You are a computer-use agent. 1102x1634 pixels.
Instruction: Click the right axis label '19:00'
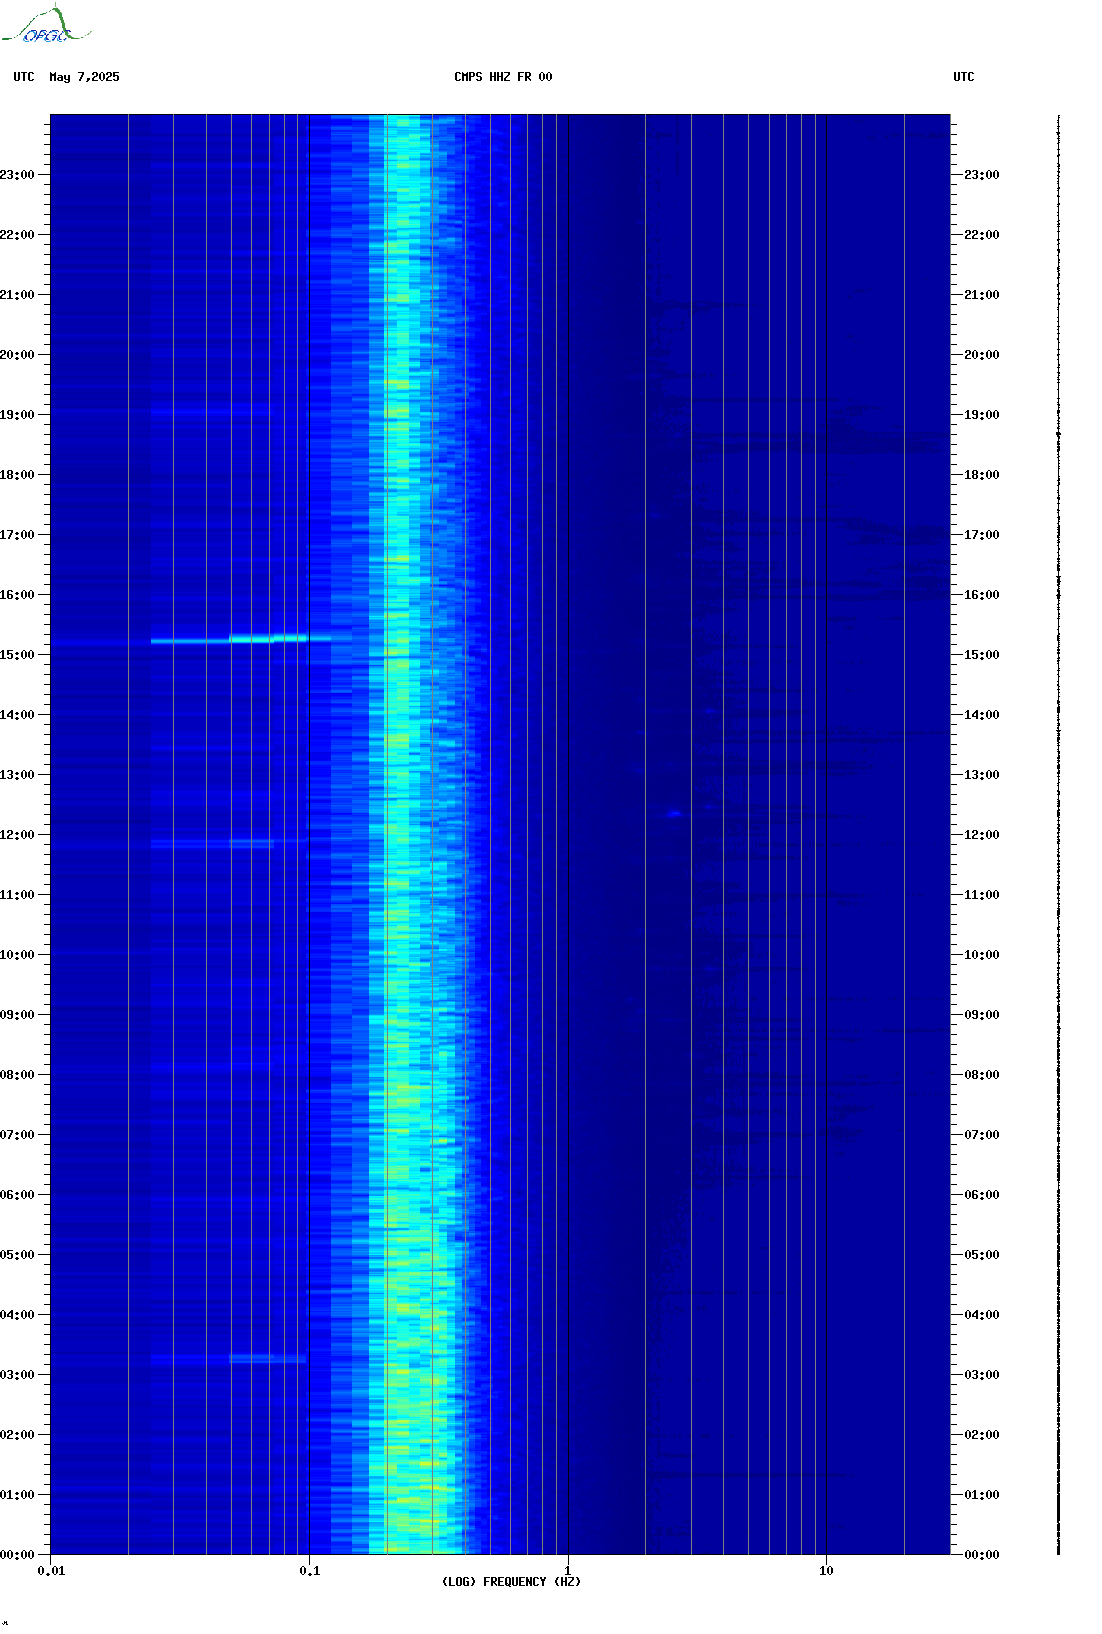pyautogui.click(x=982, y=415)
